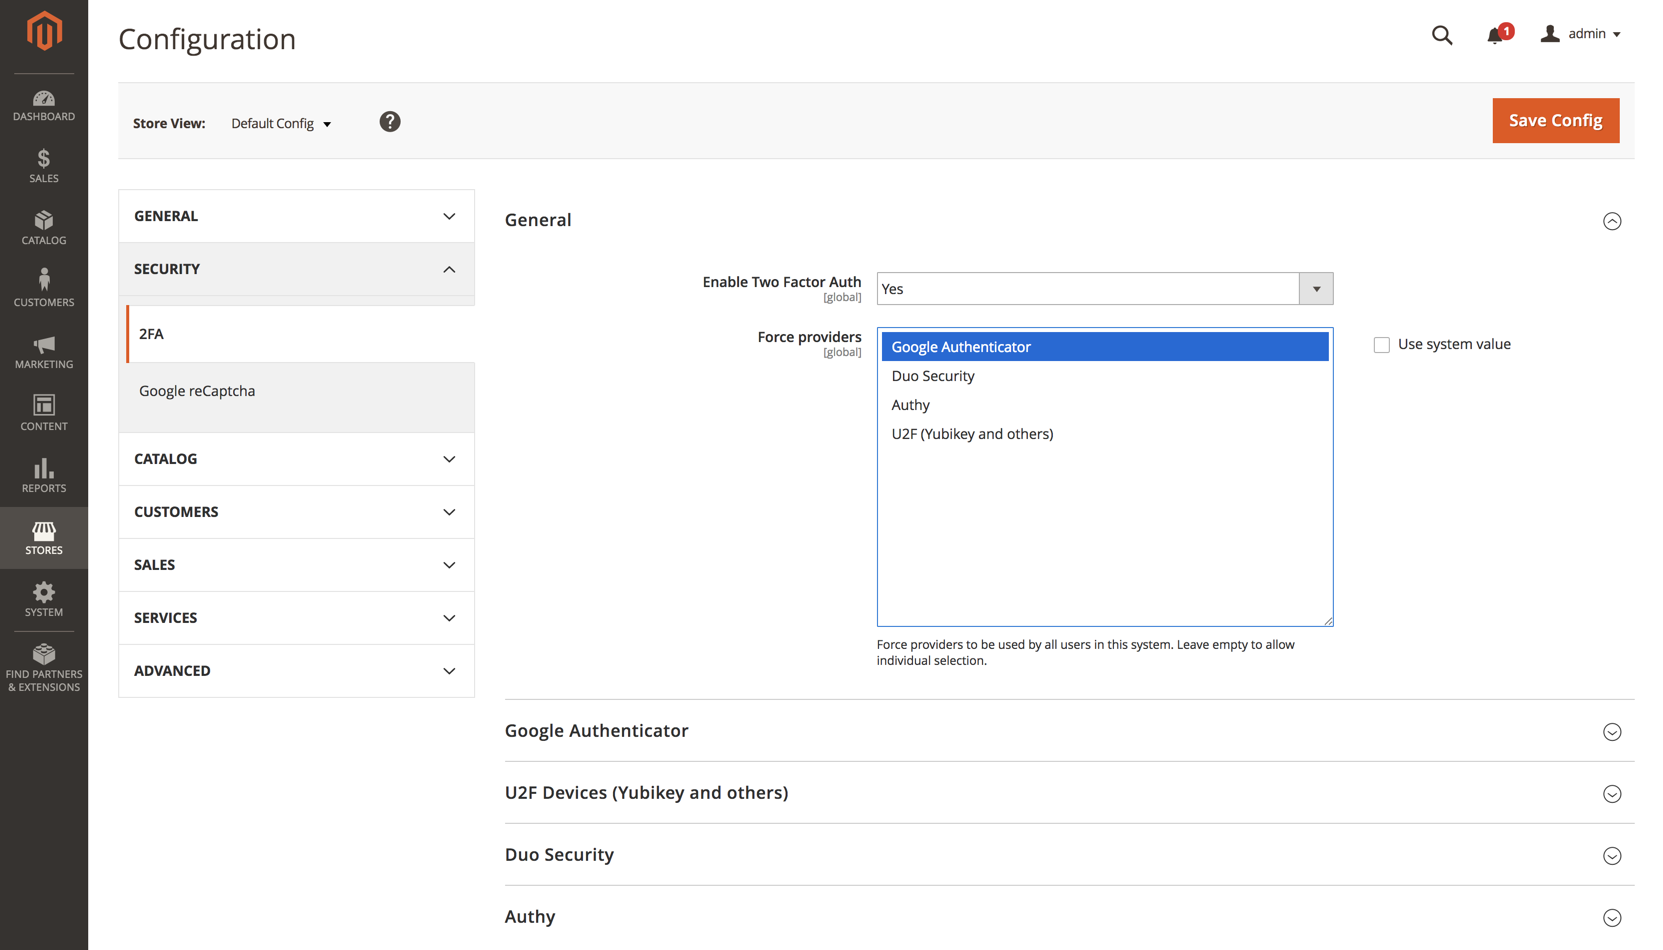Expand the SERVICES config group
1663x950 pixels.
point(296,618)
